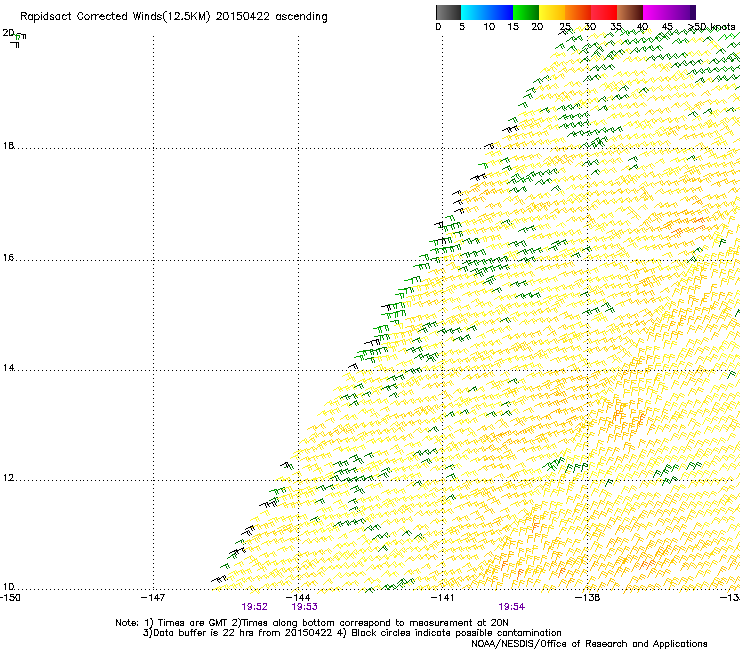740x650 pixels.
Task: Click the black wind barb below the 20 label
Action: (15, 44)
